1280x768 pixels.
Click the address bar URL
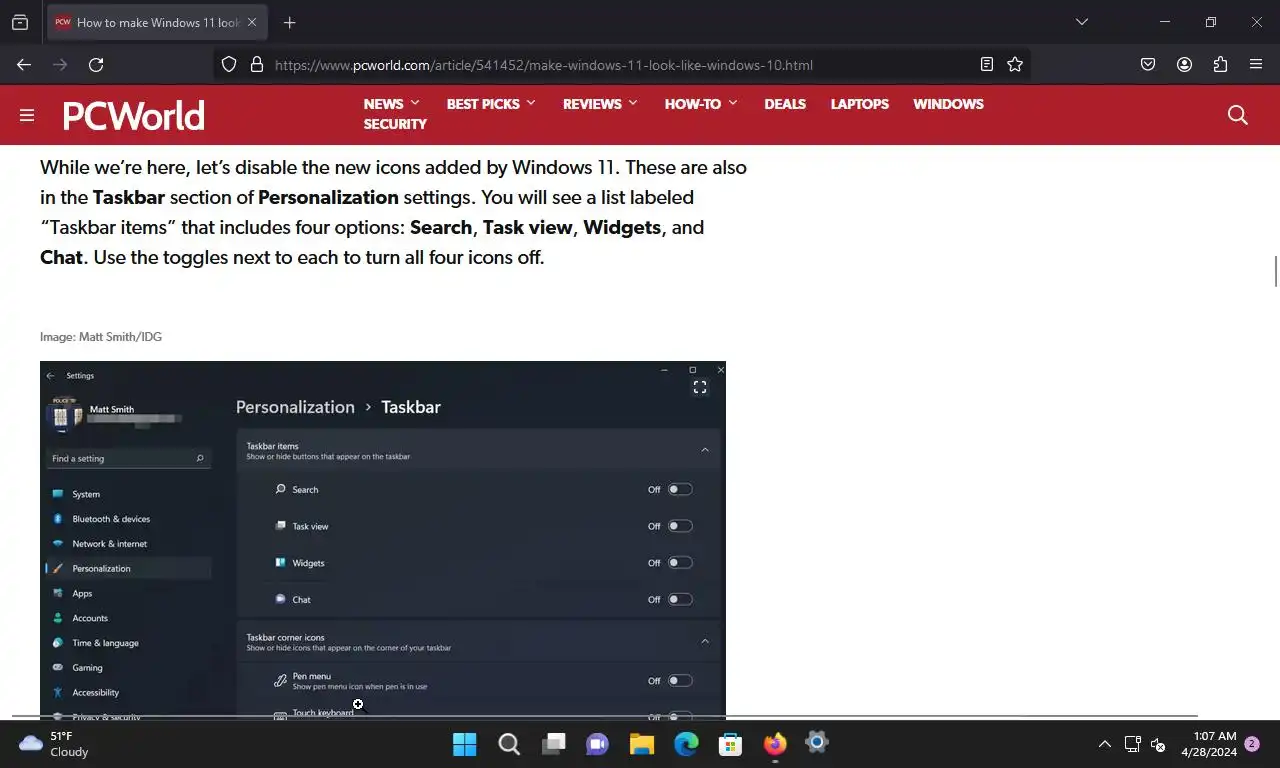pyautogui.click(x=544, y=65)
